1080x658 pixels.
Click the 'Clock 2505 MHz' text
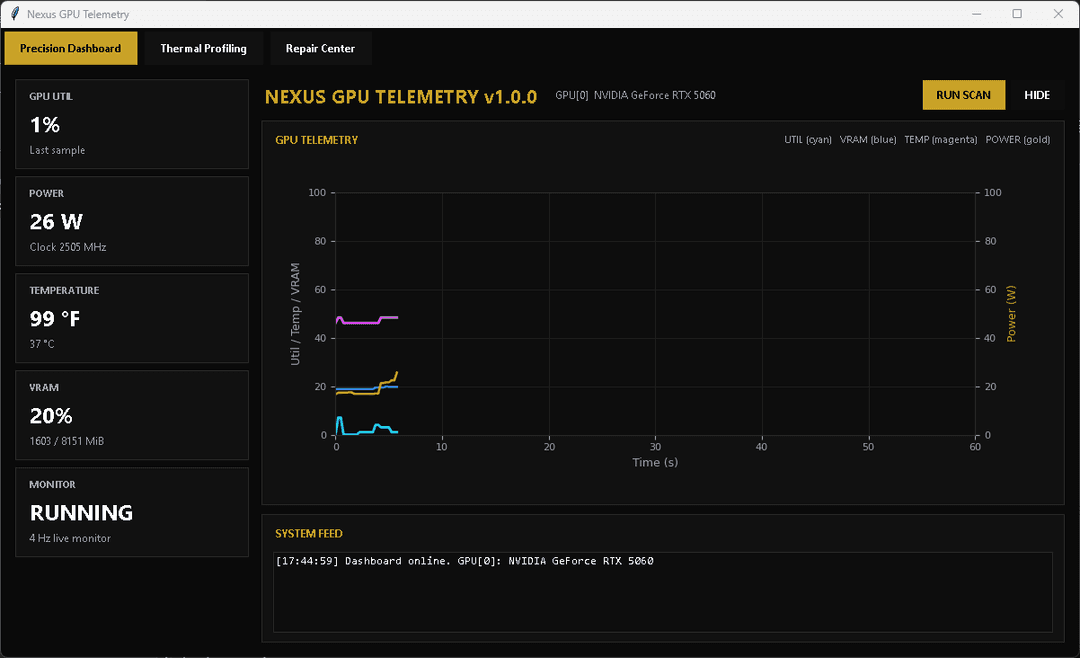point(68,247)
